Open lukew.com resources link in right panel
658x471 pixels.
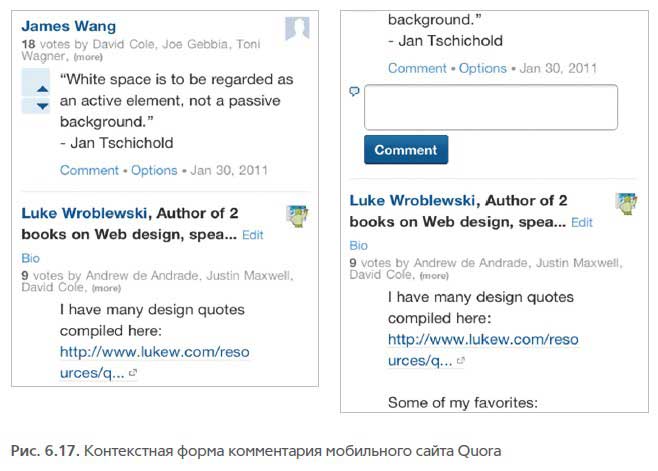[483, 350]
